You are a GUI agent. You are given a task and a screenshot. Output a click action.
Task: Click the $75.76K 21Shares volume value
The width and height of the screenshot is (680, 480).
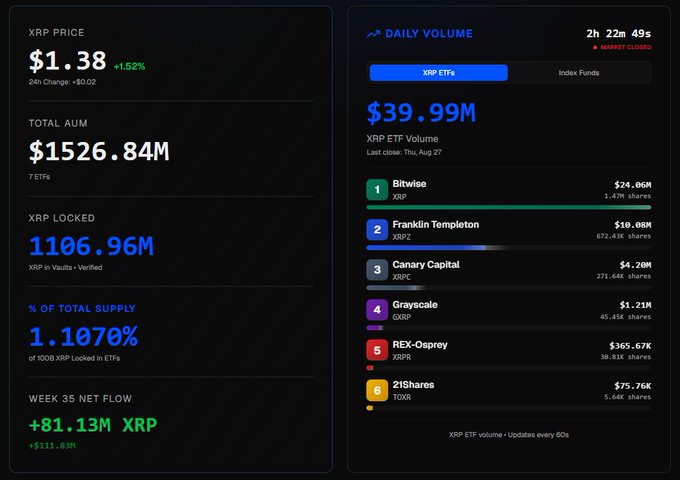point(632,385)
